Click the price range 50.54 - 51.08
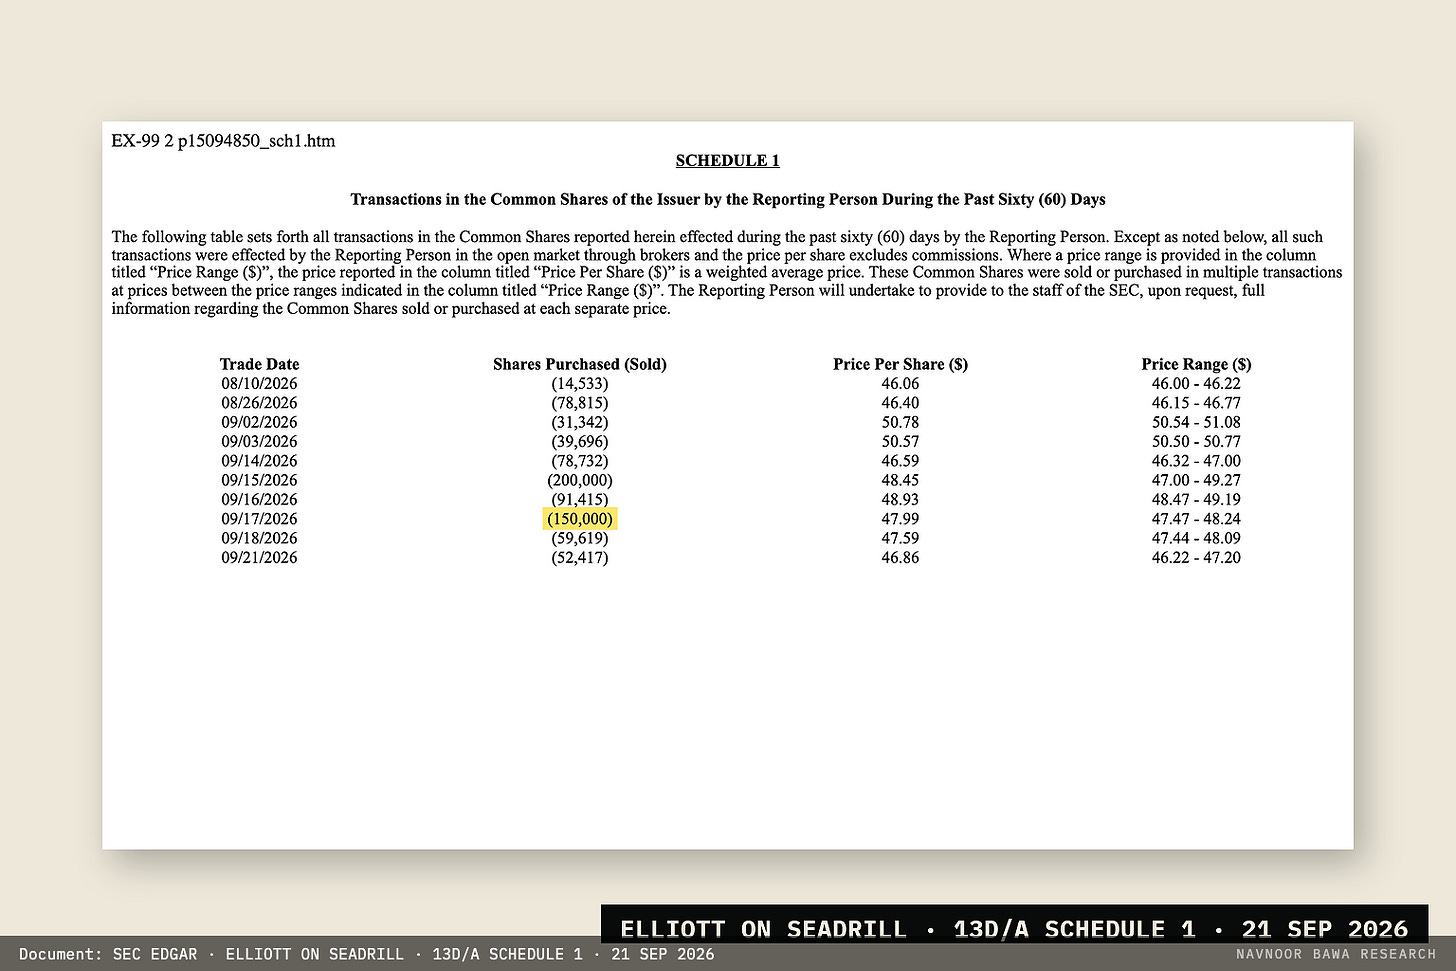The height and width of the screenshot is (971, 1456). [x=1196, y=422]
